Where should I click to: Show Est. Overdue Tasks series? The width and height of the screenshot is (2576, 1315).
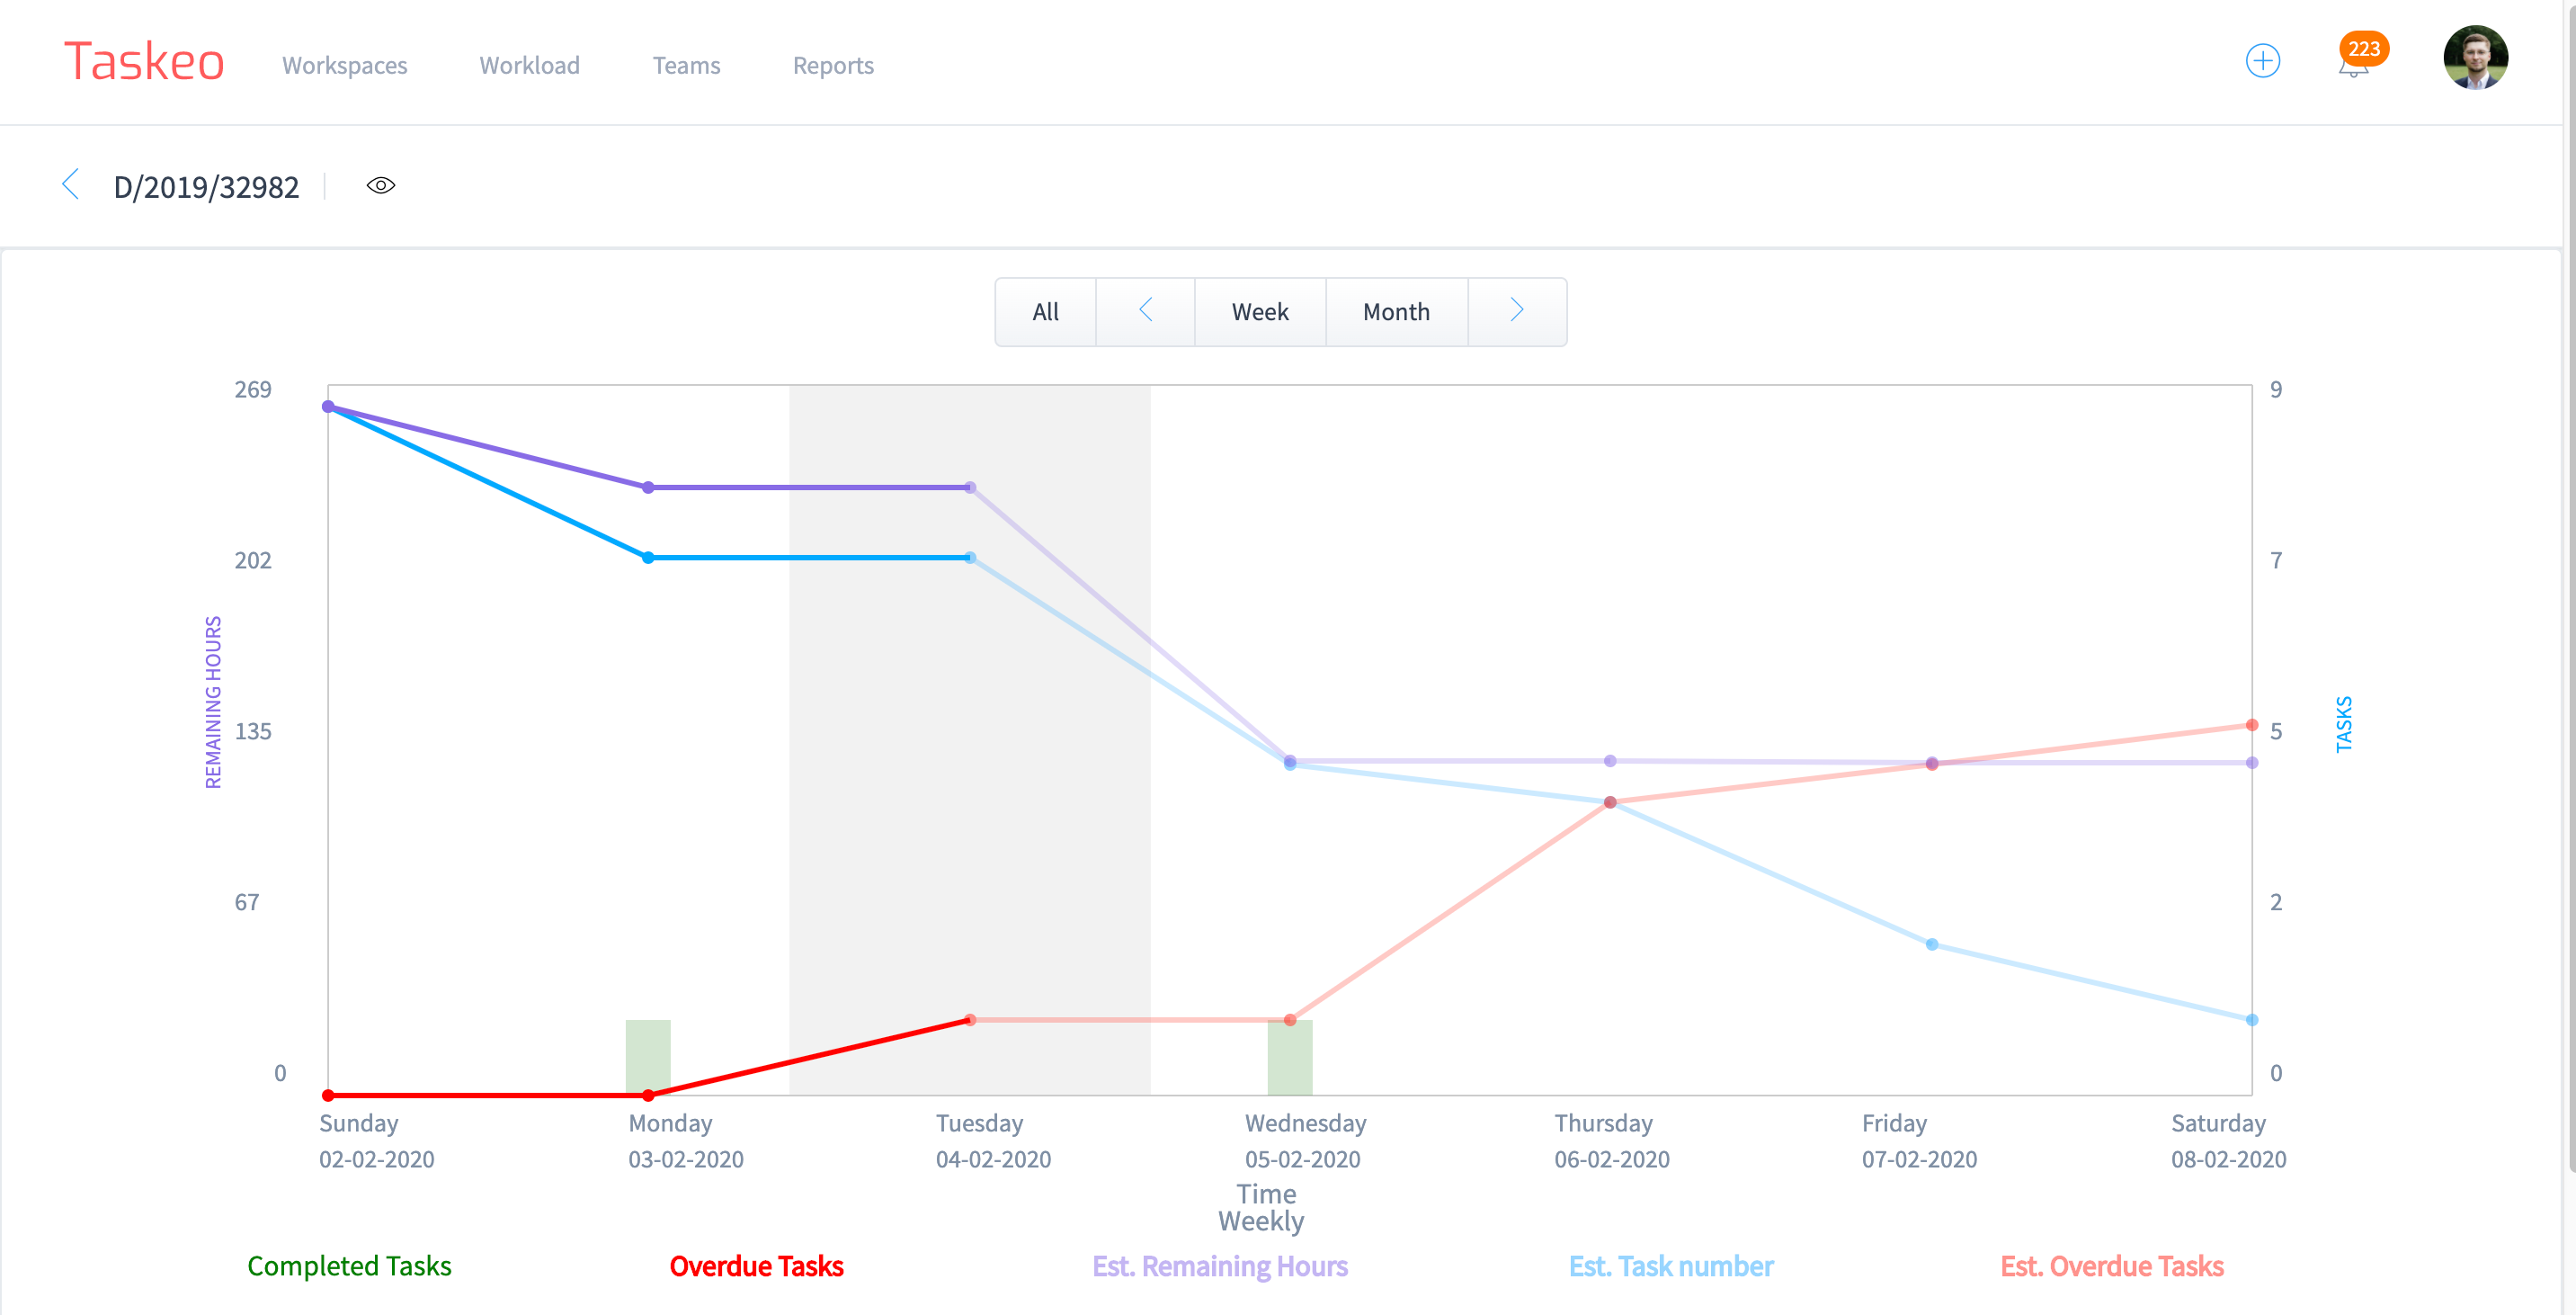[x=2111, y=1266]
